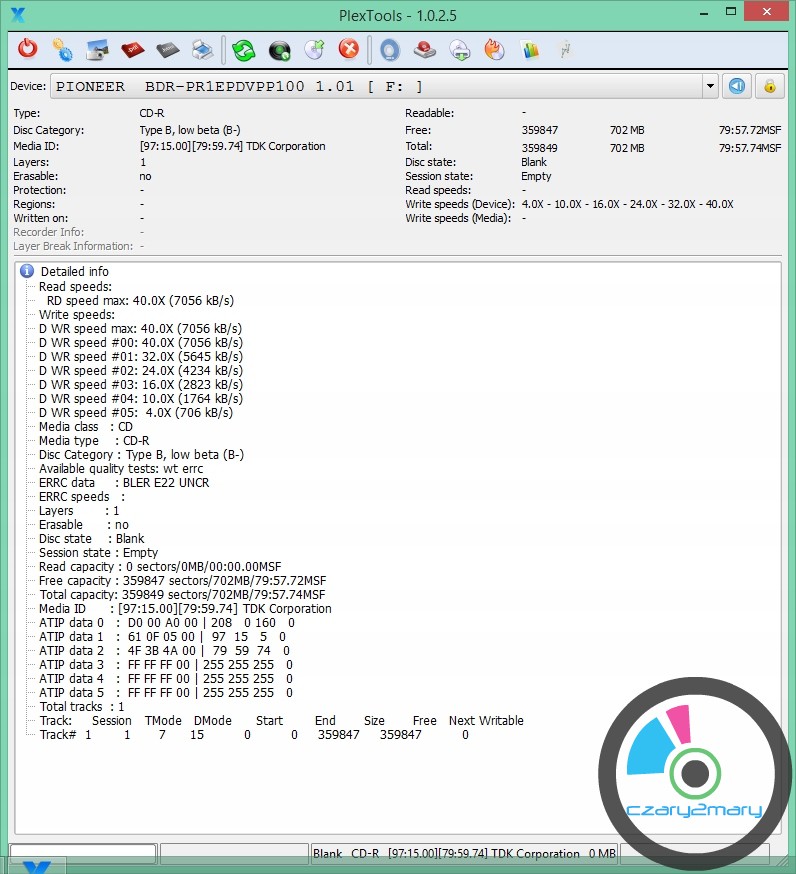The image size is (796, 874).
Task: Click the gray HTML export icon
Action: click(x=167, y=49)
